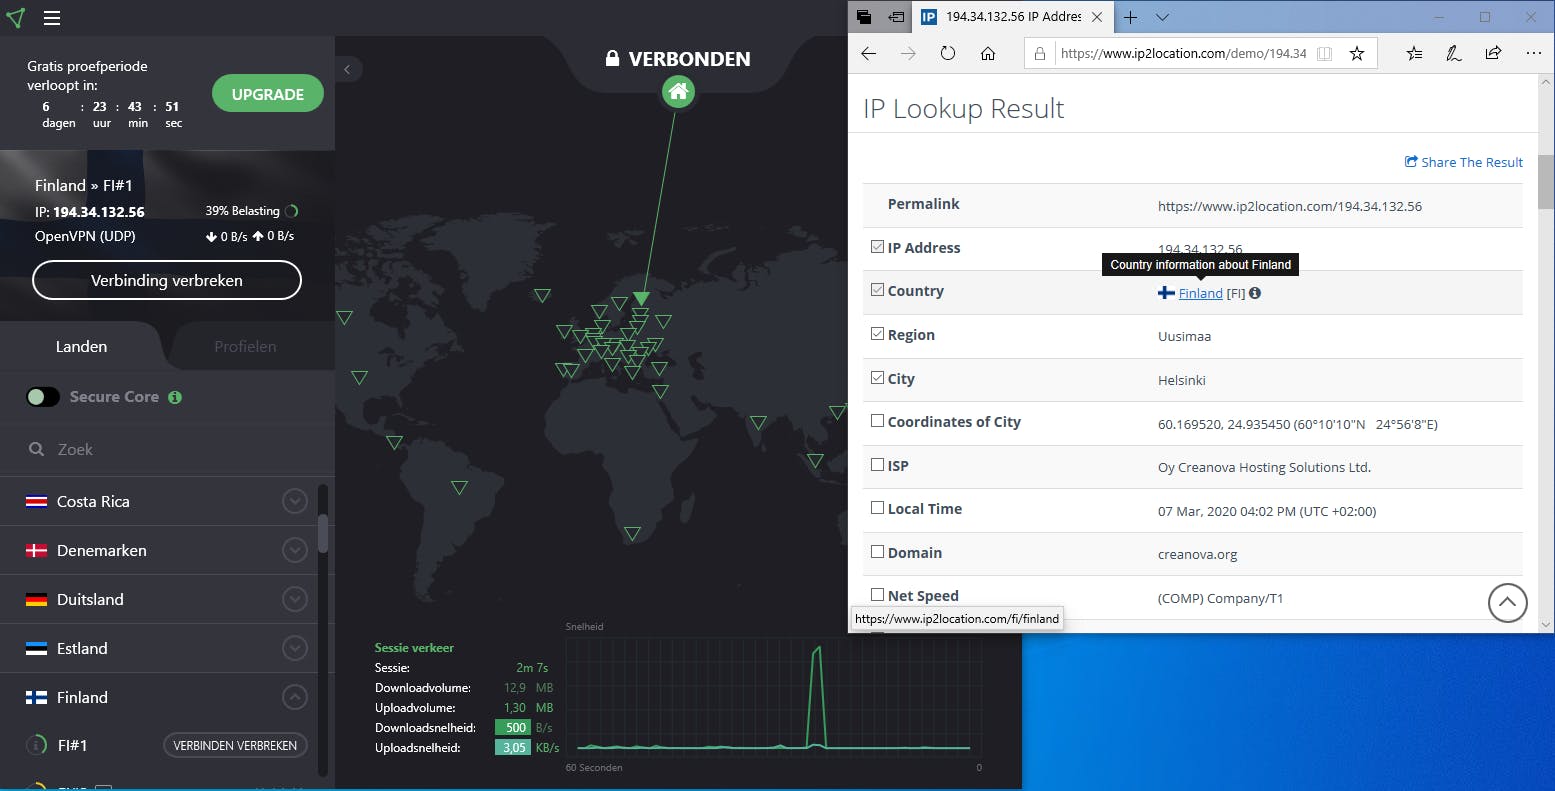This screenshot has width=1555, height=791.
Task: Click the FI#1 server load circle icon
Action: (36, 745)
